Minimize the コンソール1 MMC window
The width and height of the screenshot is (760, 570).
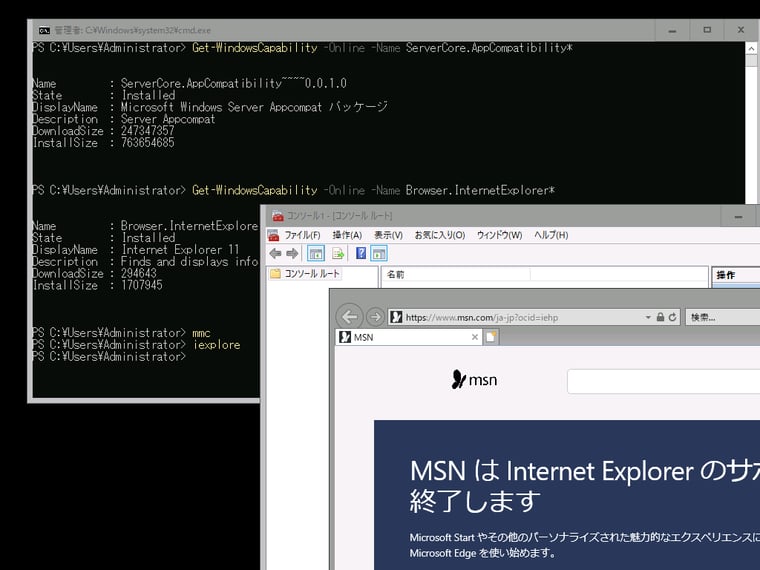pyautogui.click(x=738, y=216)
